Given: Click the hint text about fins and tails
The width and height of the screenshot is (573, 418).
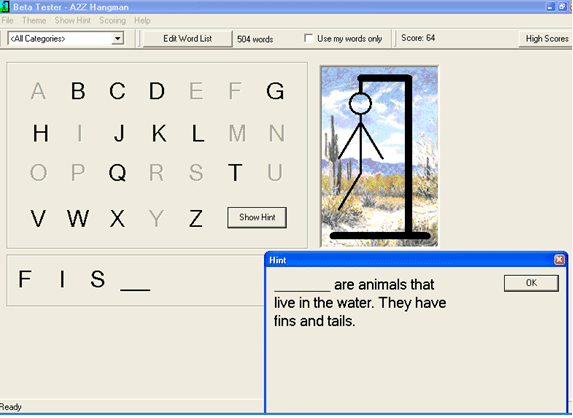Looking at the screenshot, I should point(360,303).
